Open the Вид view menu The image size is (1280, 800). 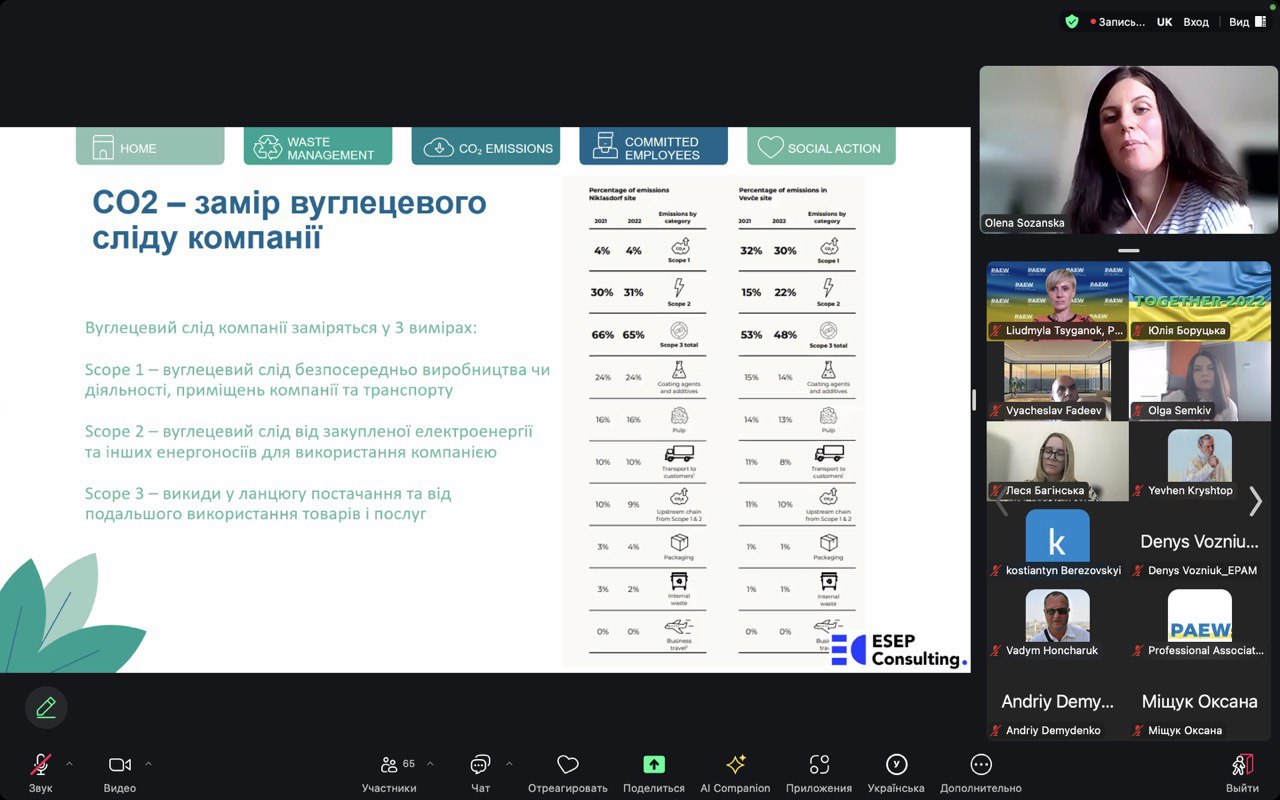(1241, 22)
